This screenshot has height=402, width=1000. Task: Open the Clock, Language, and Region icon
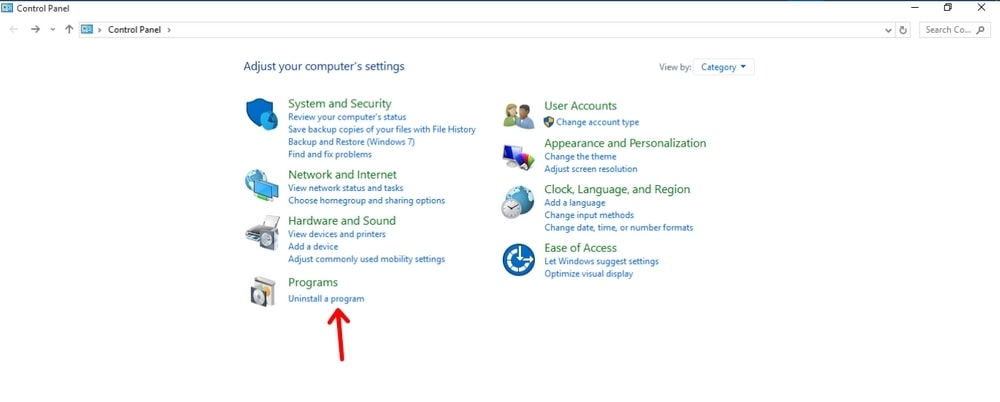tap(517, 202)
